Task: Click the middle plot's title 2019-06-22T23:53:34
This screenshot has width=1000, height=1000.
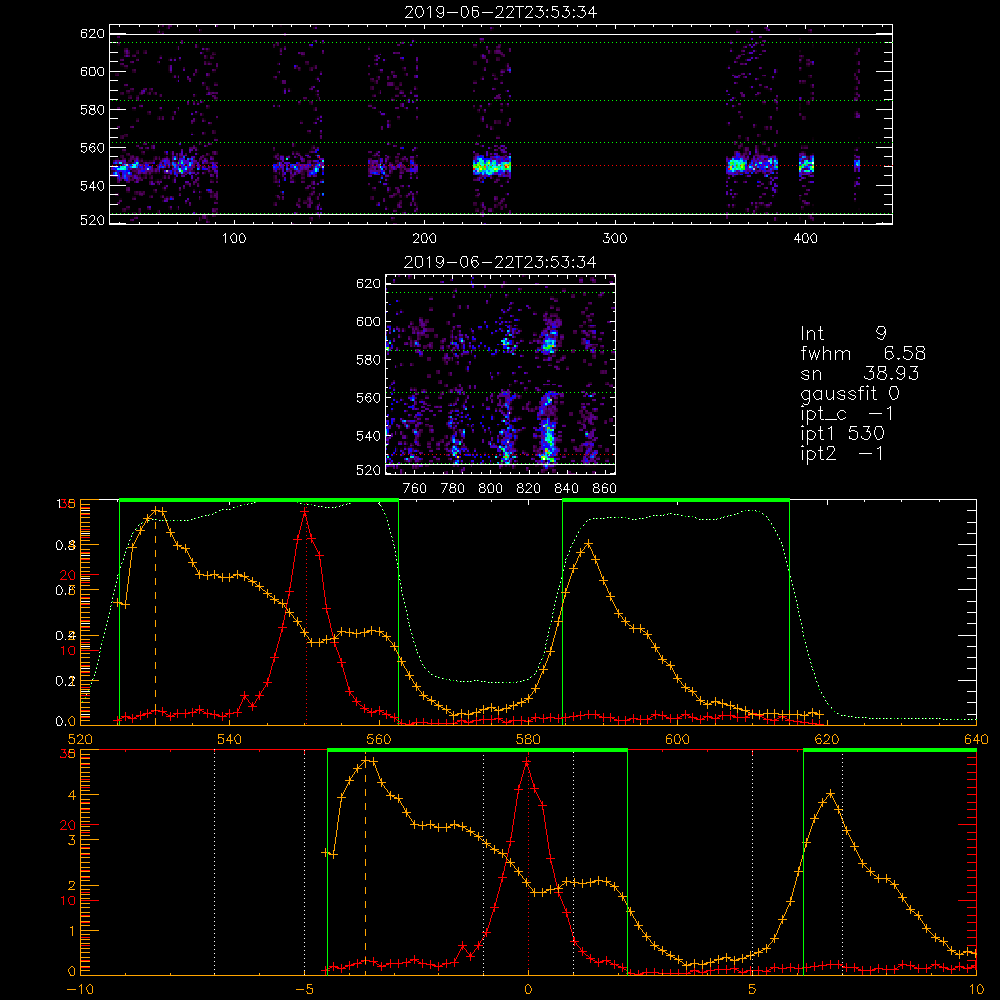Action: click(501, 262)
